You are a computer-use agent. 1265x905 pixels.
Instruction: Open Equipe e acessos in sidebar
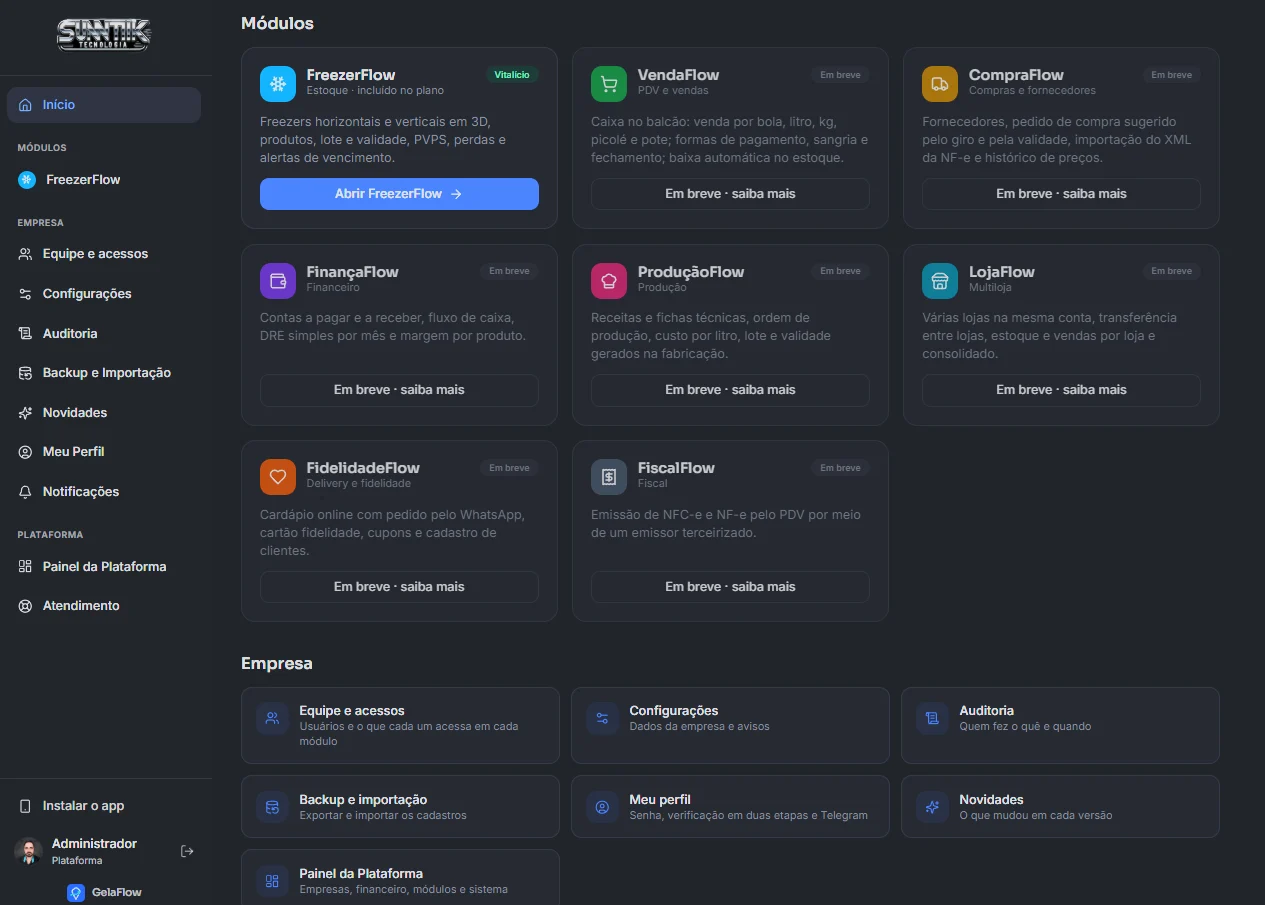104,254
